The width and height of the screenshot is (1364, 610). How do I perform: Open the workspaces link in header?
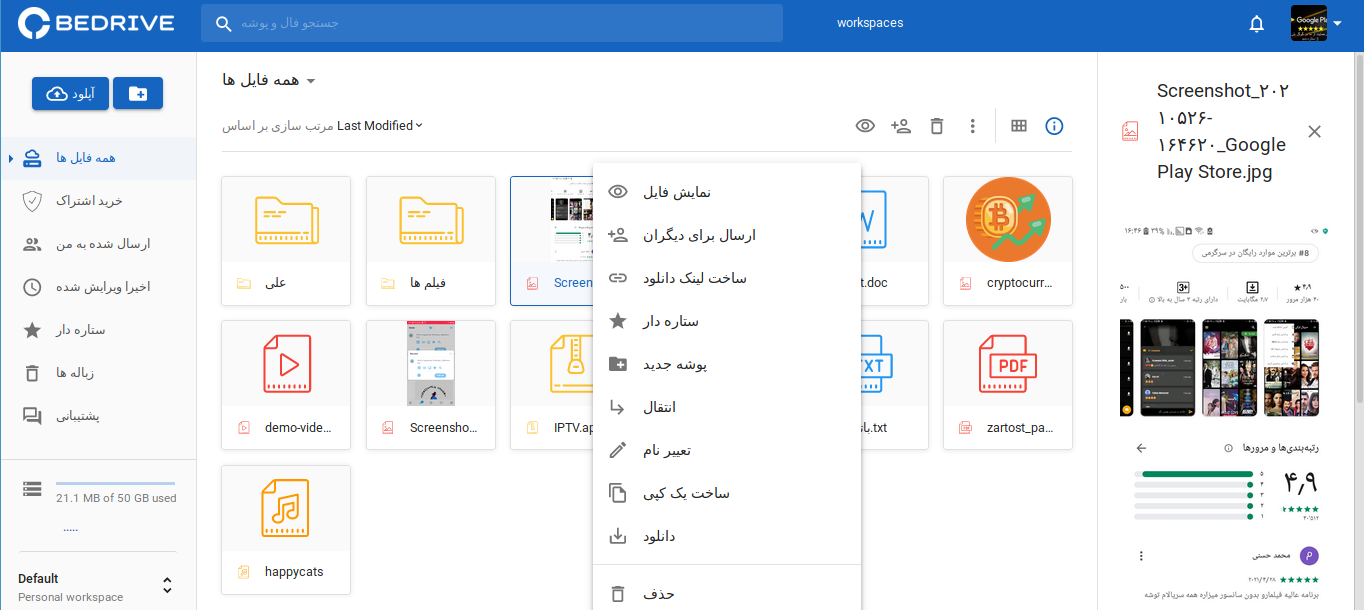click(870, 23)
